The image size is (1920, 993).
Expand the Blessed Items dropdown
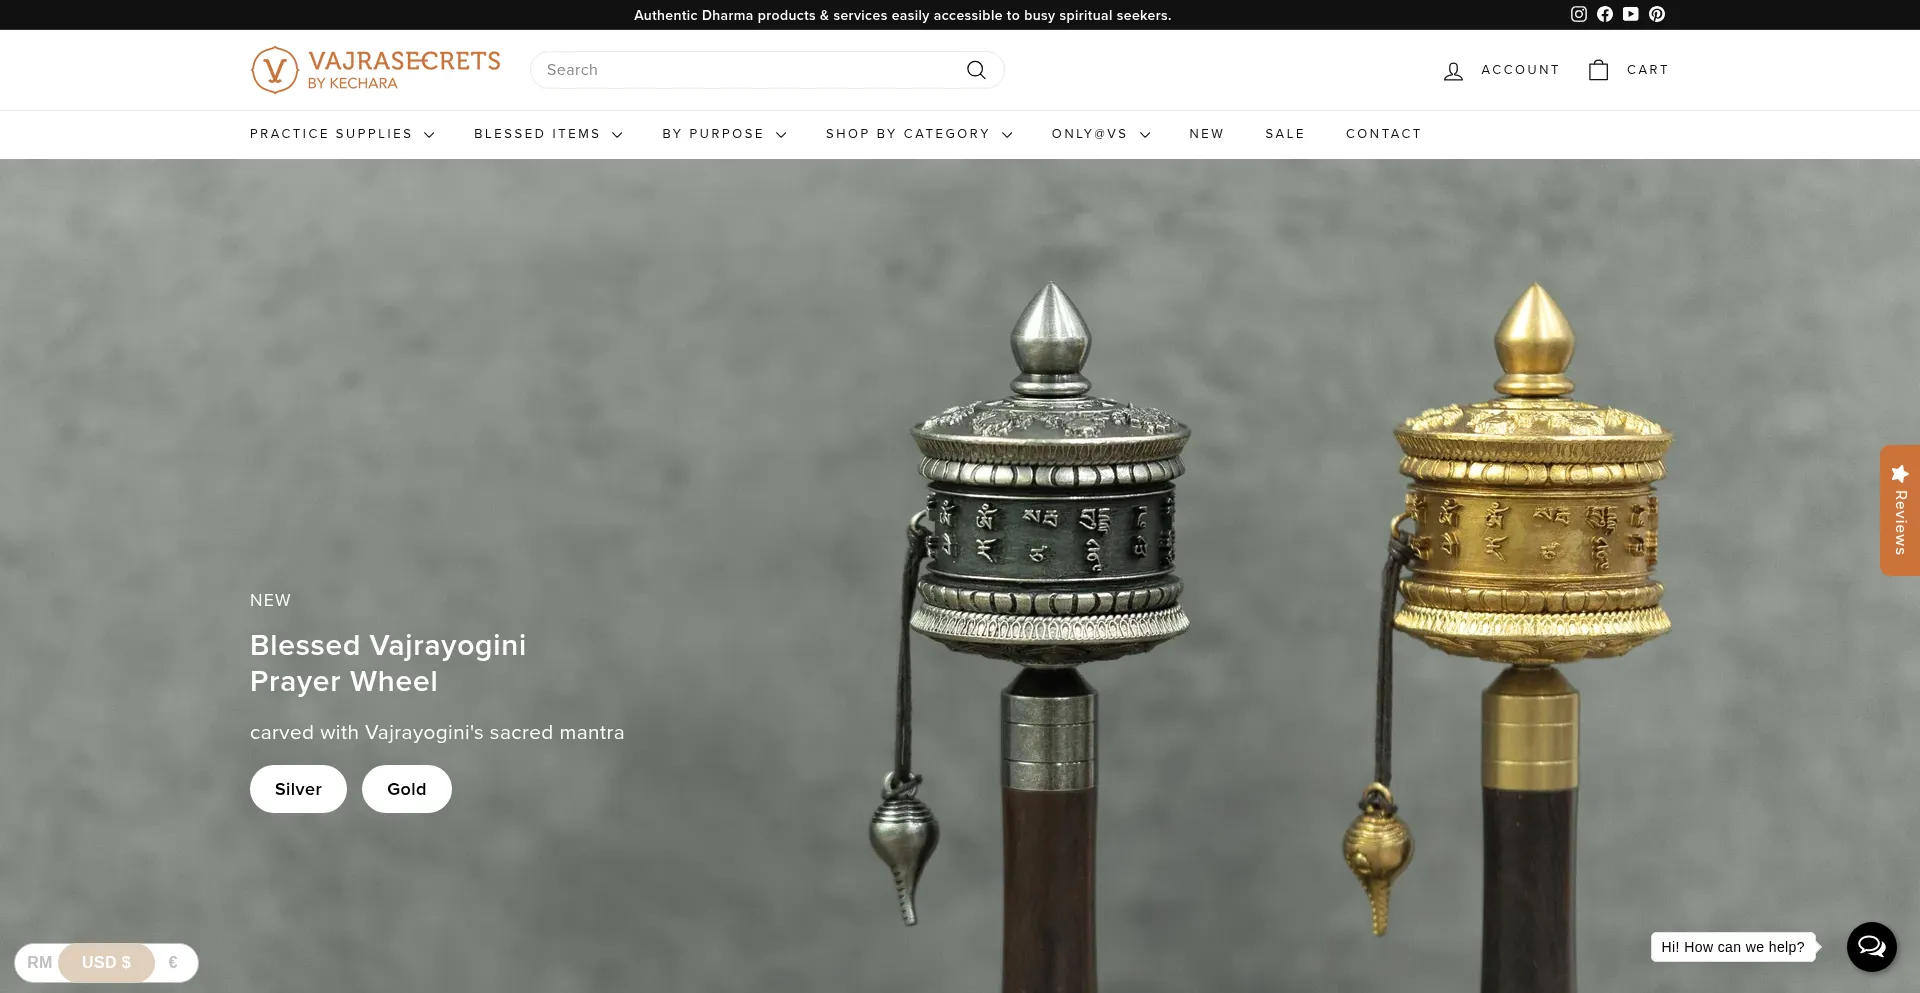(548, 134)
